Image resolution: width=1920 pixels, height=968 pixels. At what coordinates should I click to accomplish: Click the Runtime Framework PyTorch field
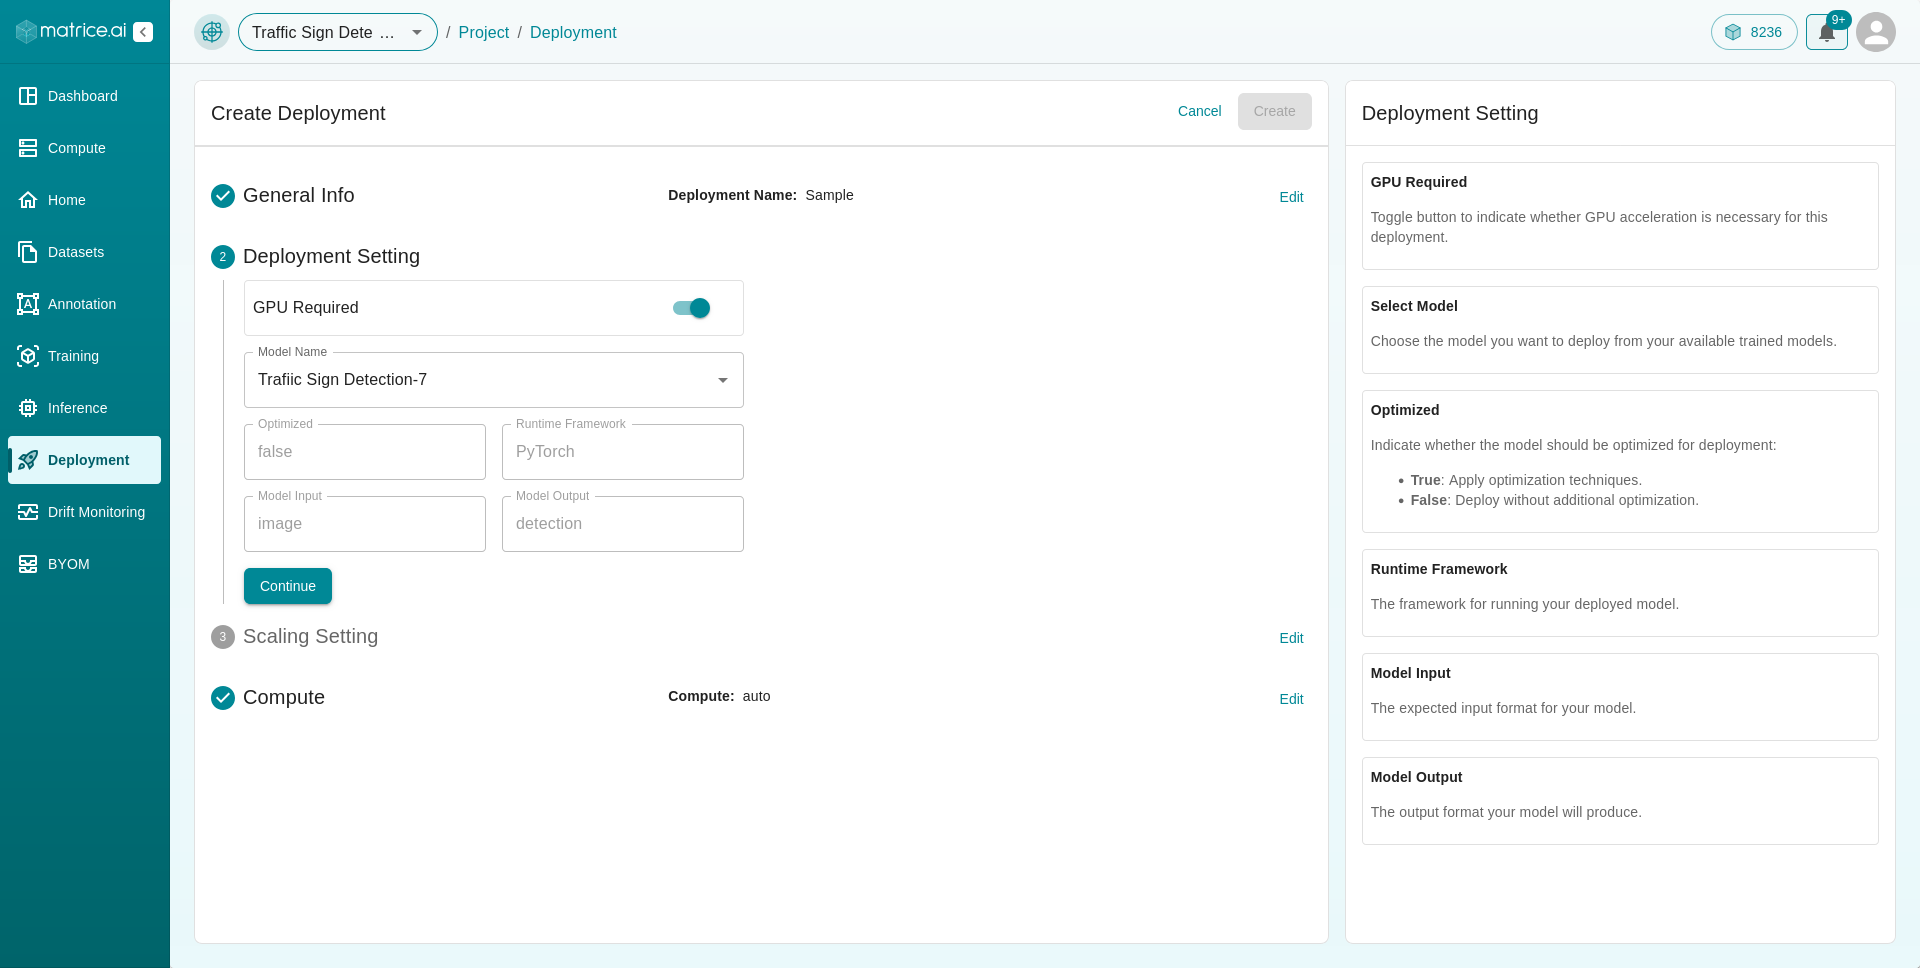click(x=623, y=452)
